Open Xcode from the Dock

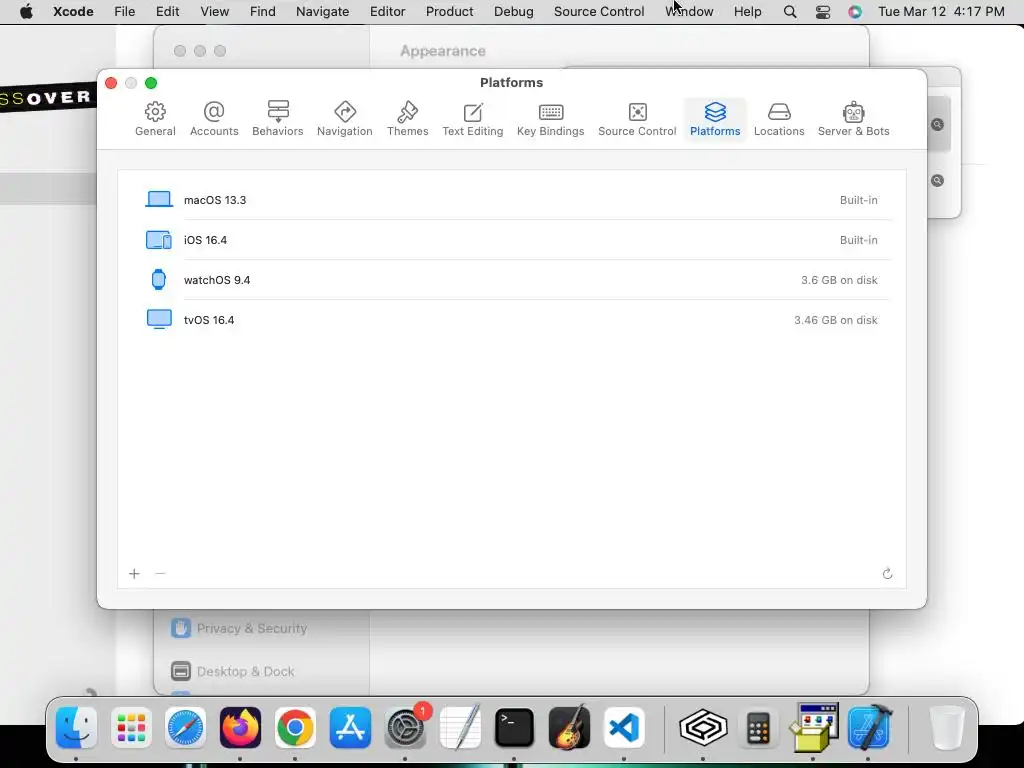[x=869, y=728]
